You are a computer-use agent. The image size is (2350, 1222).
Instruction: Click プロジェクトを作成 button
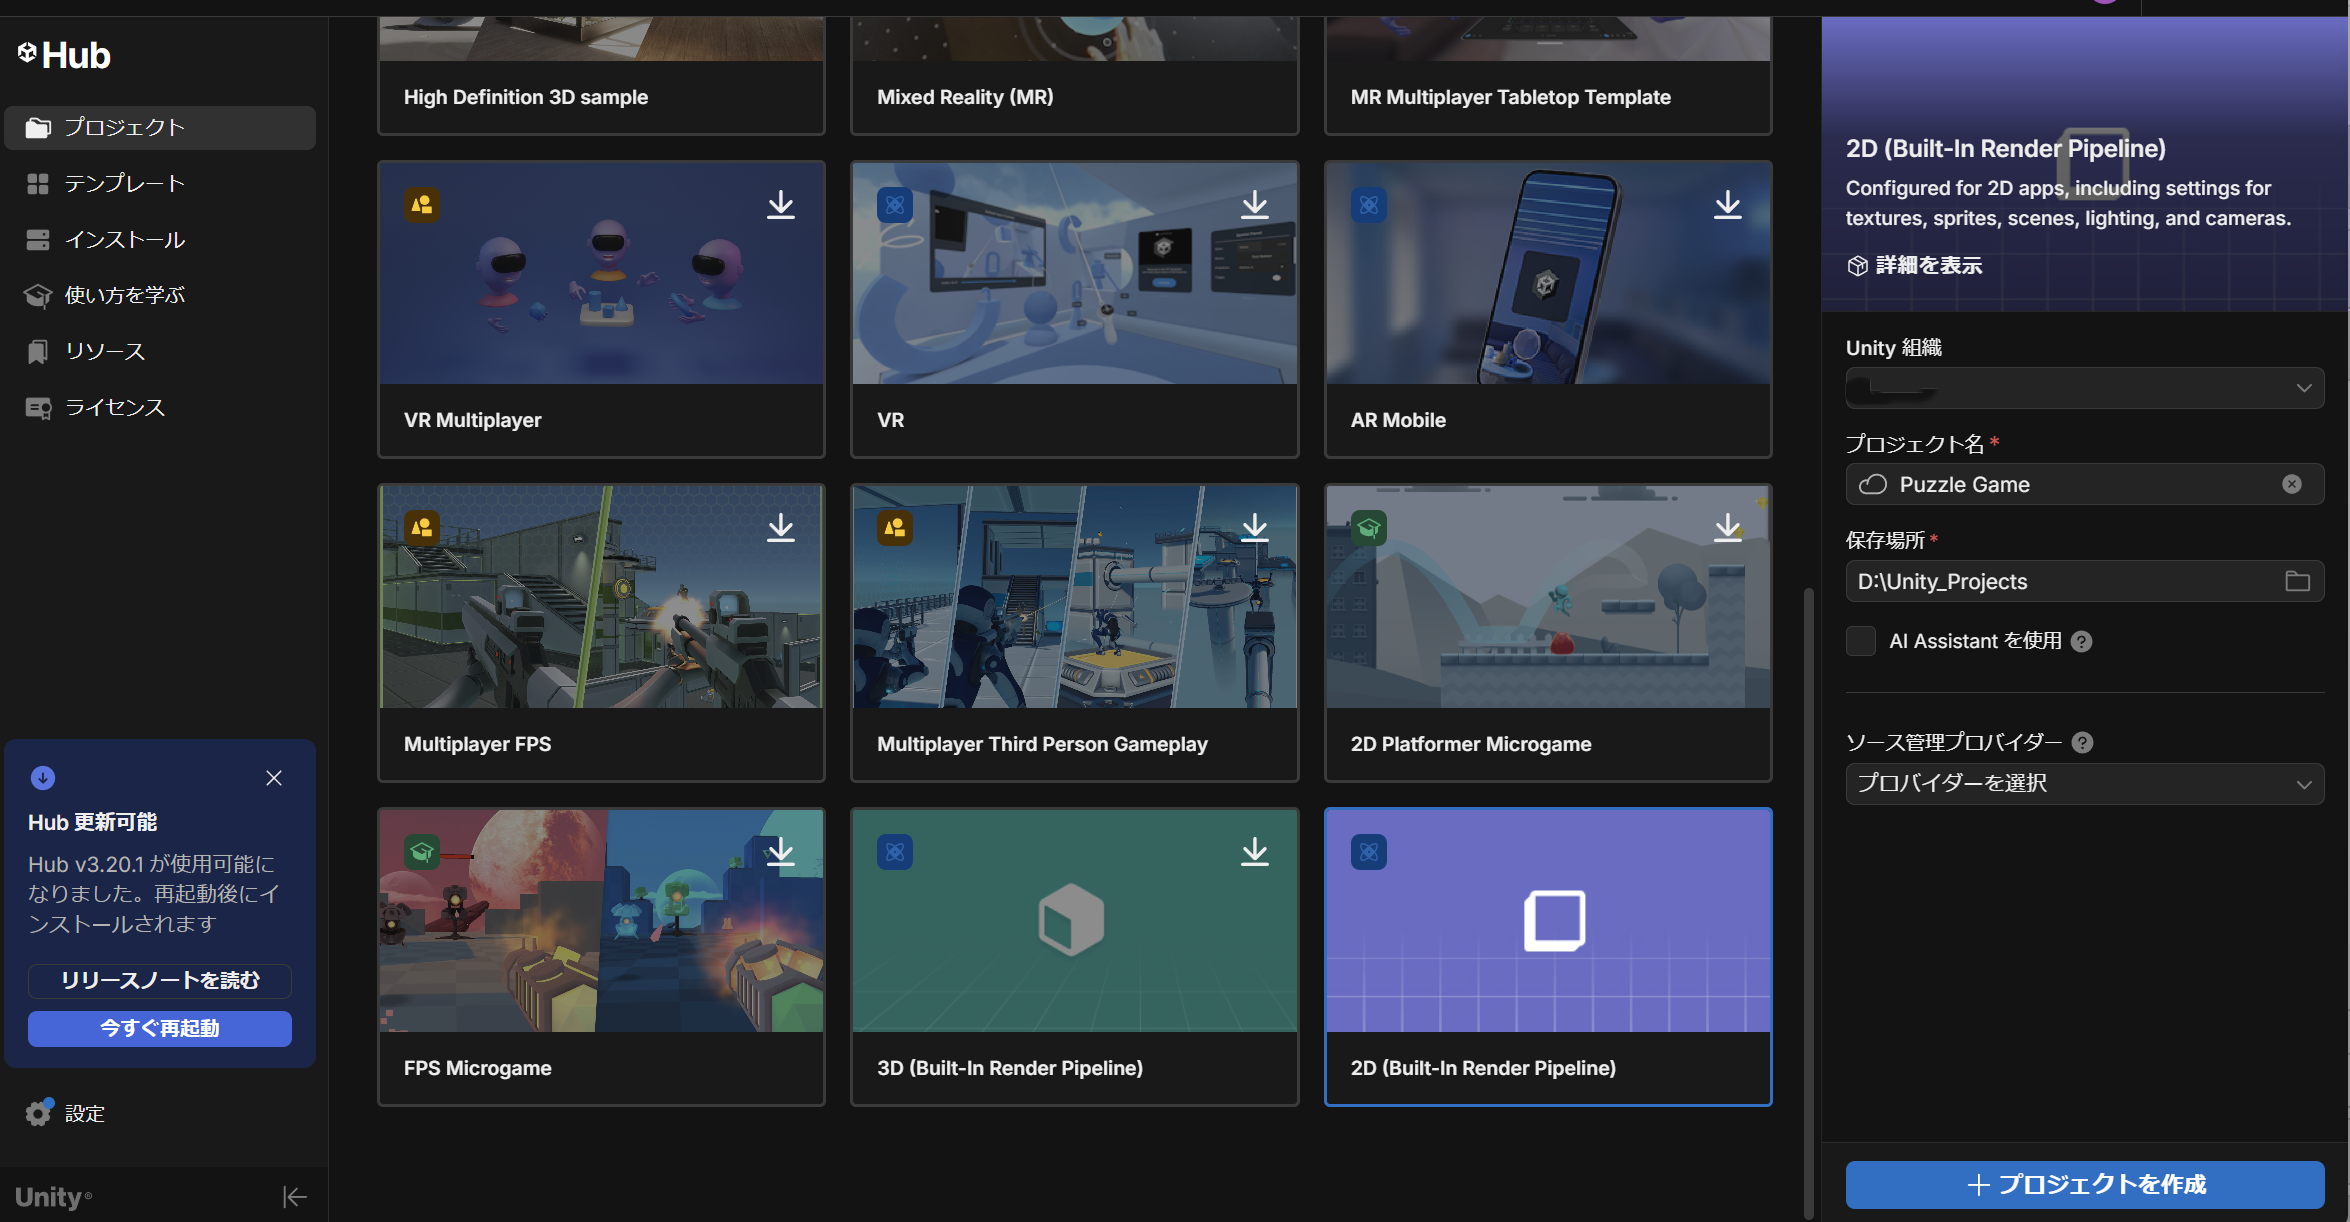pos(2085,1185)
